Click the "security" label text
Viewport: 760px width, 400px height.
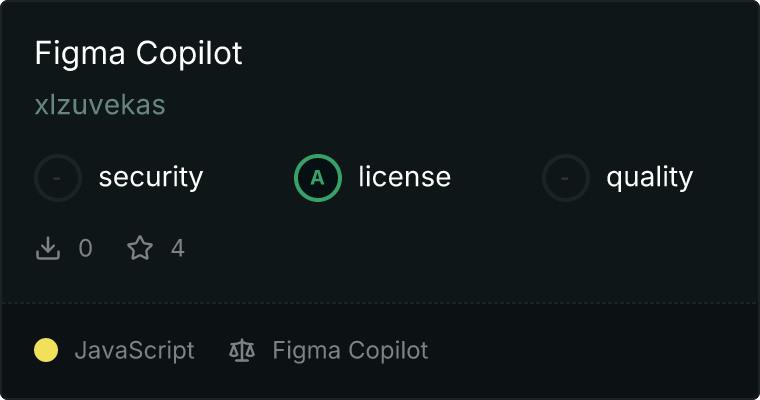click(x=150, y=178)
